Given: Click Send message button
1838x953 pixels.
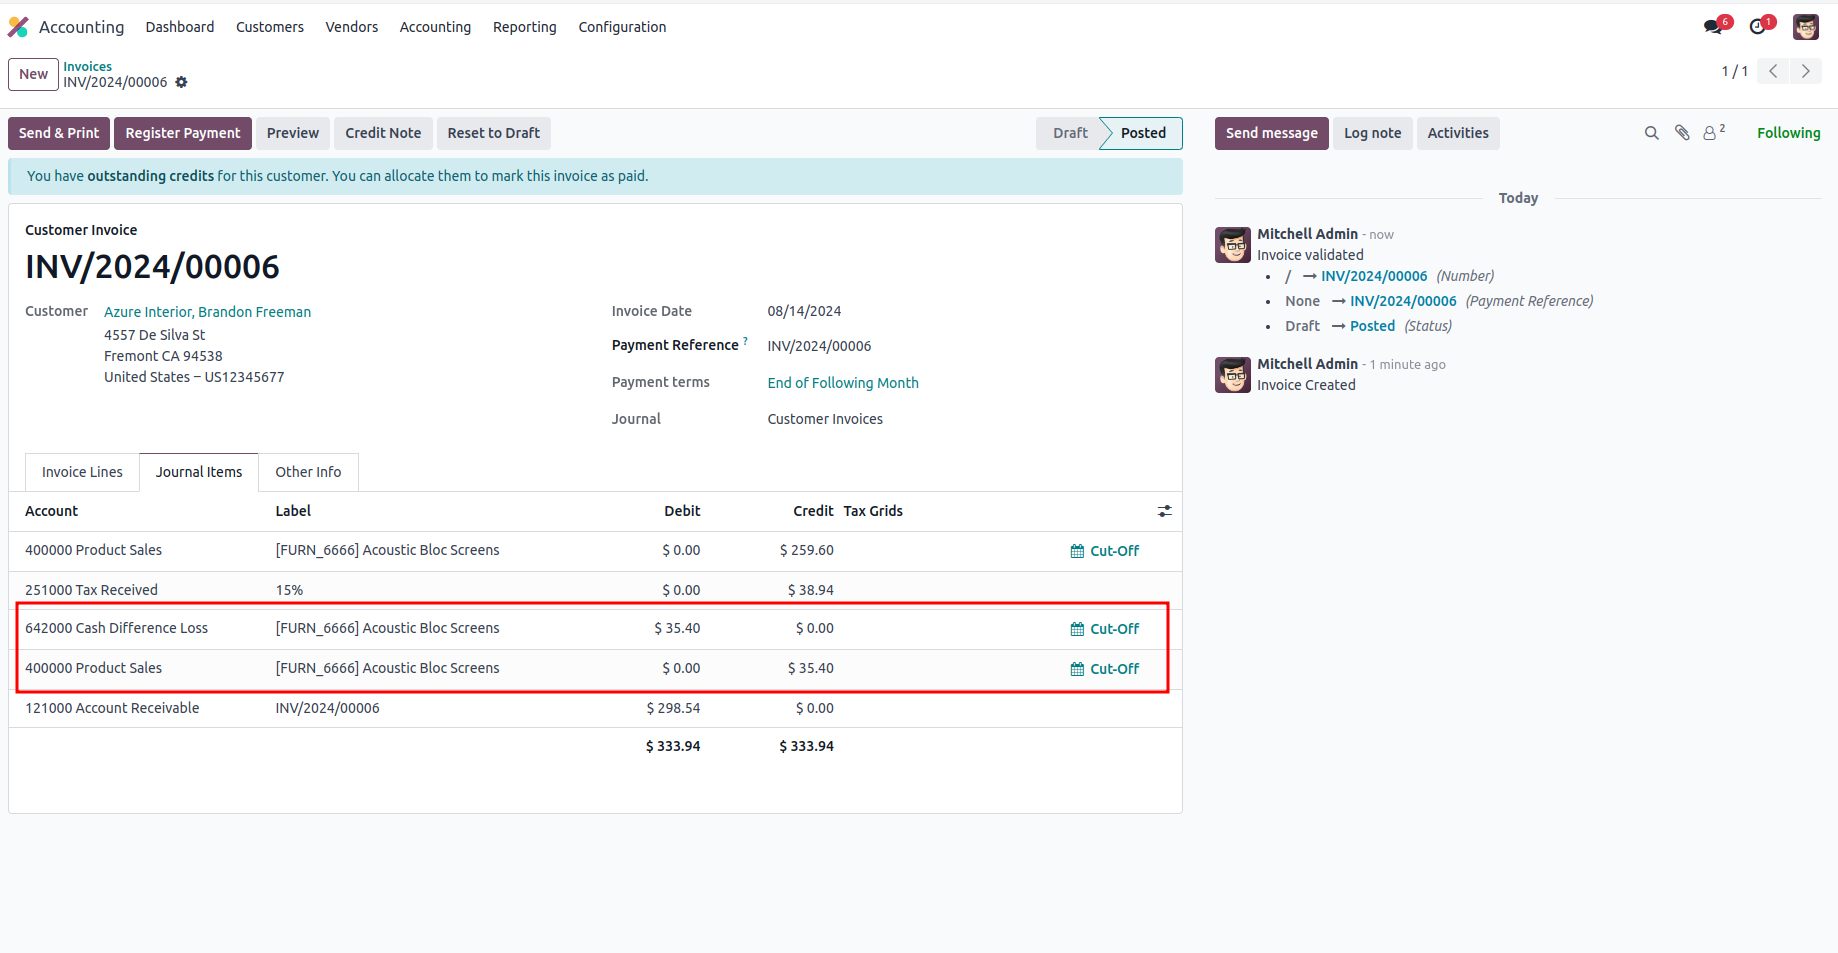Looking at the screenshot, I should [x=1272, y=133].
